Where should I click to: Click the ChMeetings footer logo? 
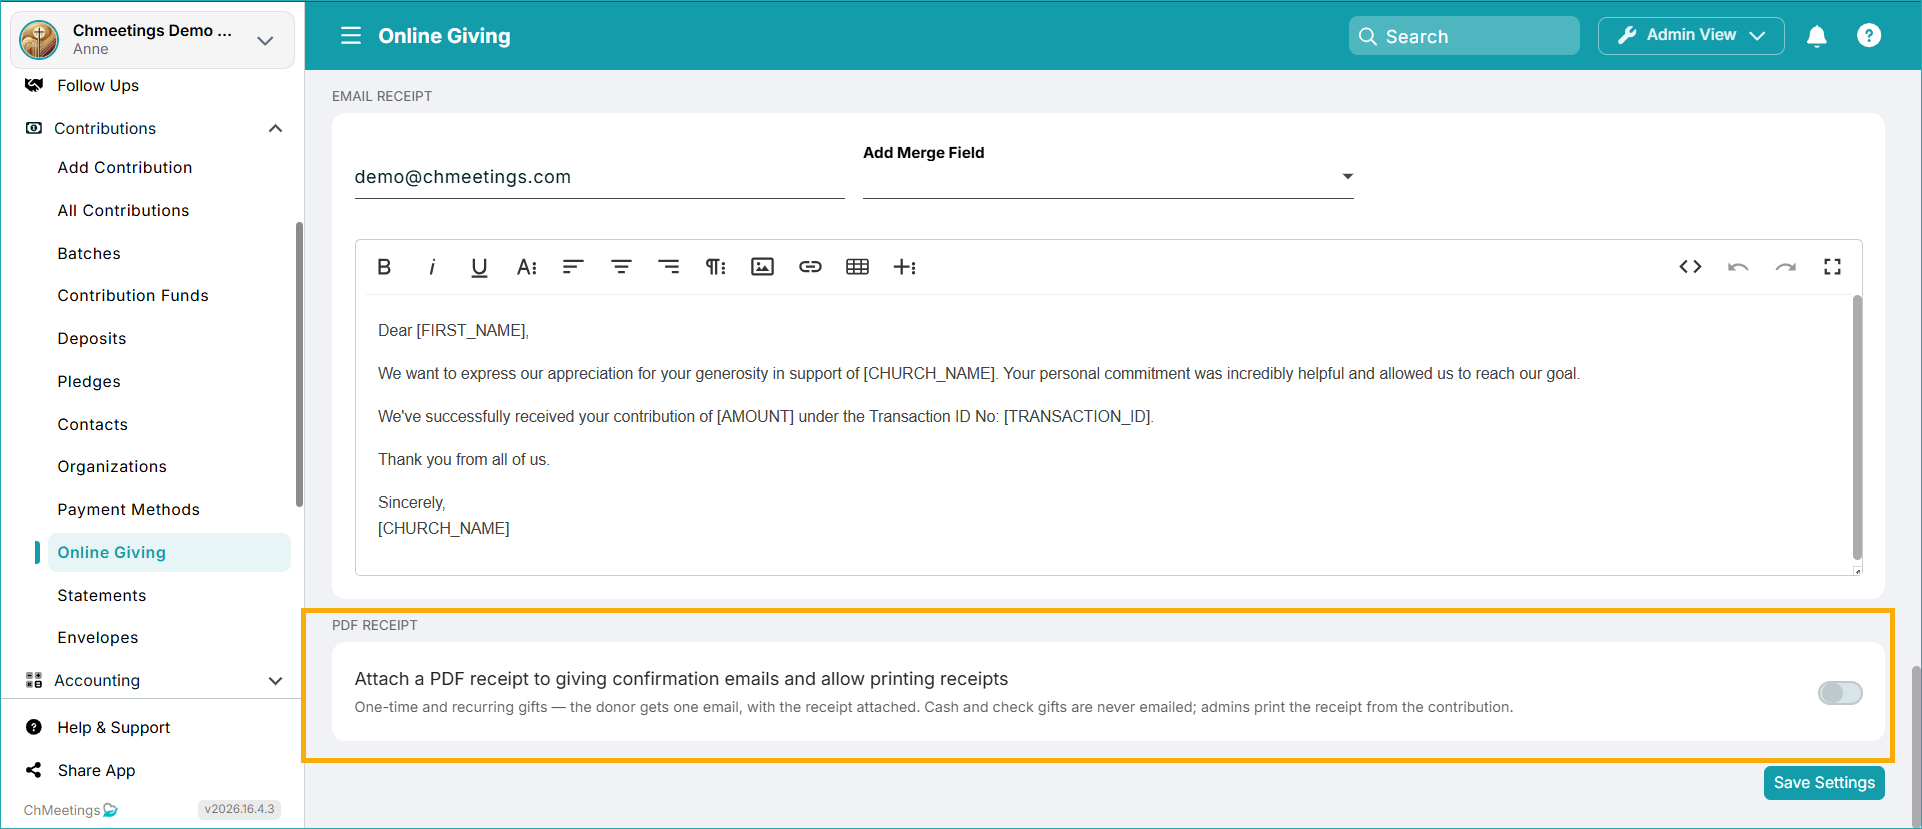pos(71,810)
